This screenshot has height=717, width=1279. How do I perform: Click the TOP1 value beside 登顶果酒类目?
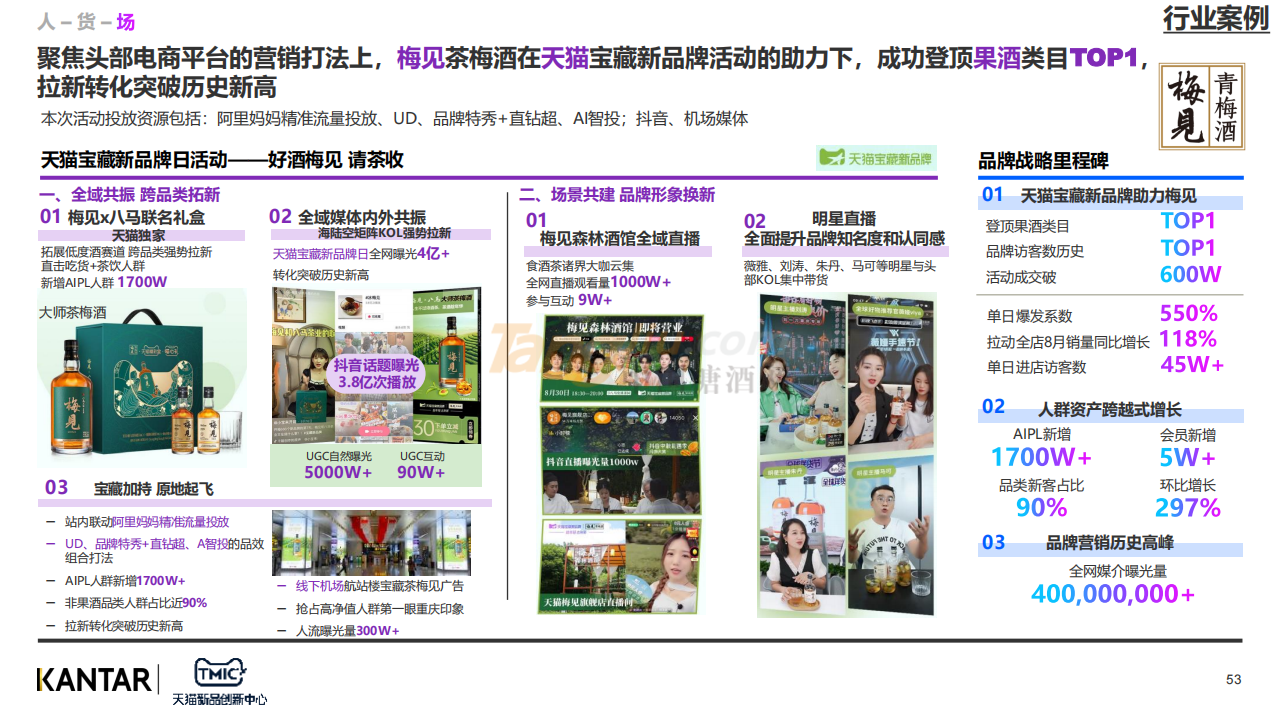(x=1188, y=222)
